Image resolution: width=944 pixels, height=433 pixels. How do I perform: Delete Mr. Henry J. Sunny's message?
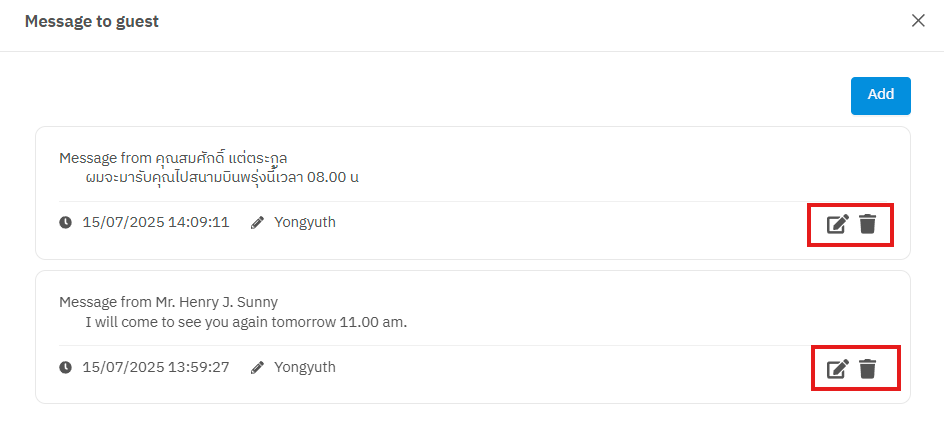click(867, 369)
